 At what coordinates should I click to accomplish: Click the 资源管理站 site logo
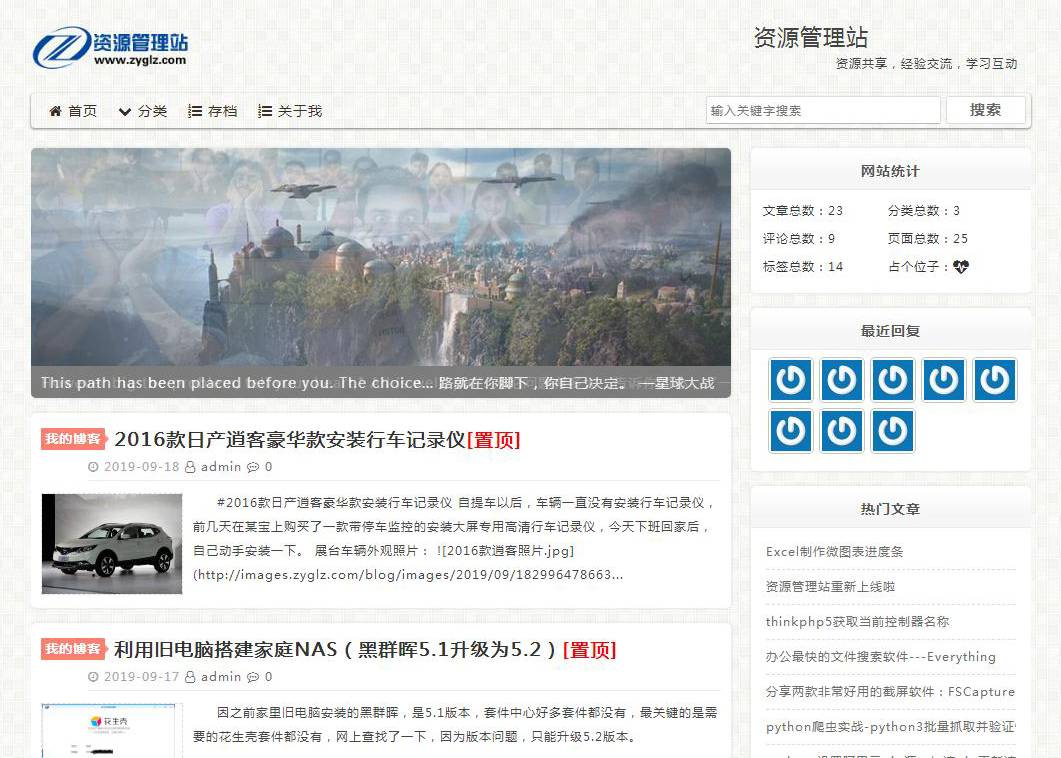point(110,47)
